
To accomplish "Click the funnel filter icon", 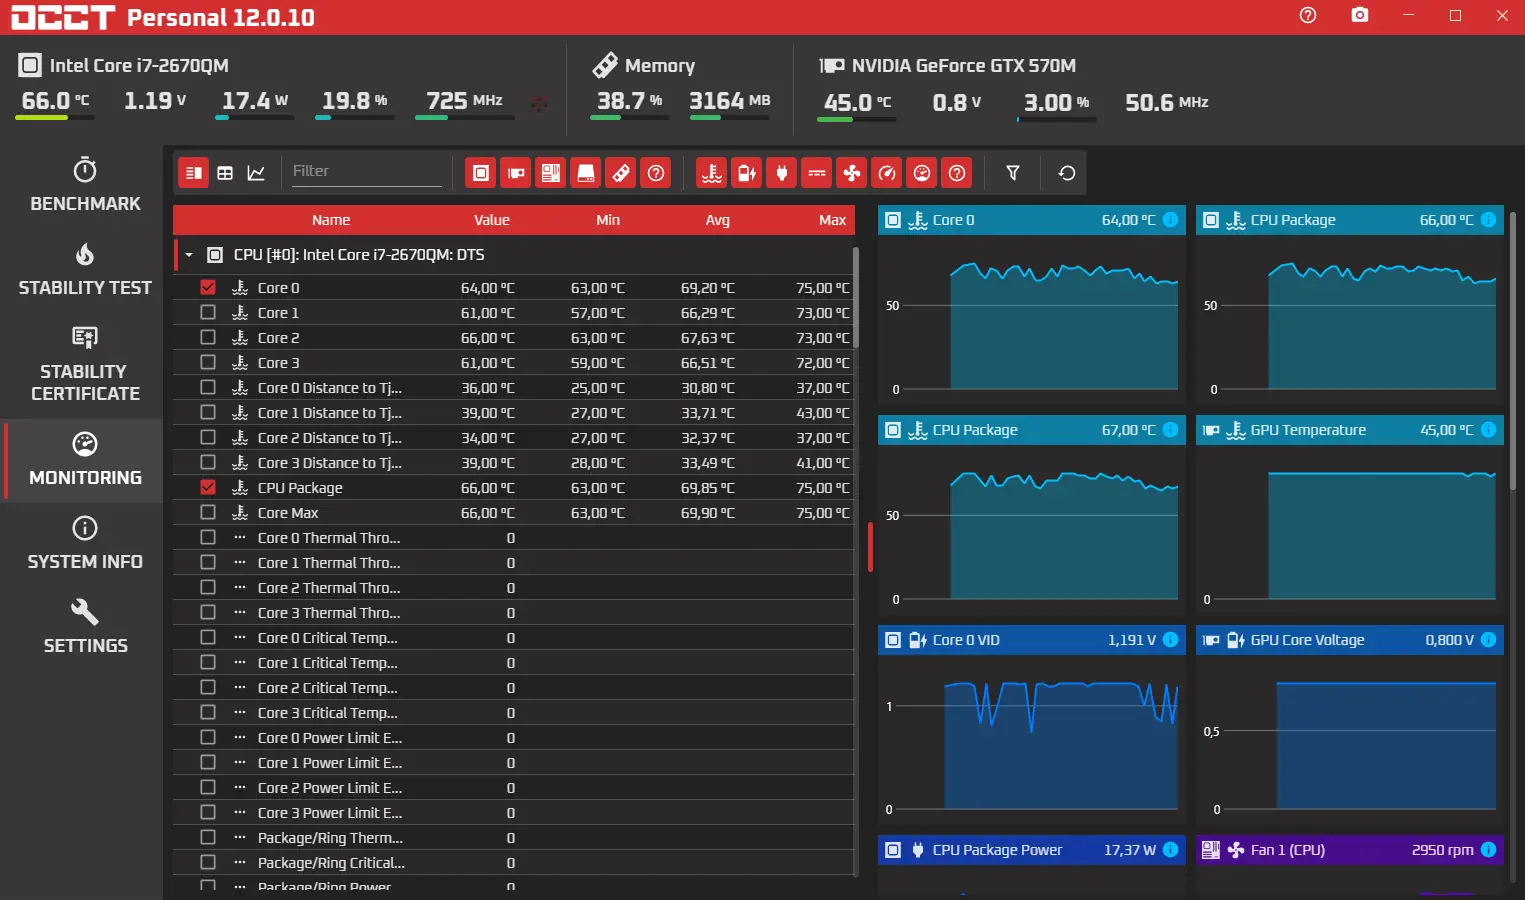I will coord(1013,173).
